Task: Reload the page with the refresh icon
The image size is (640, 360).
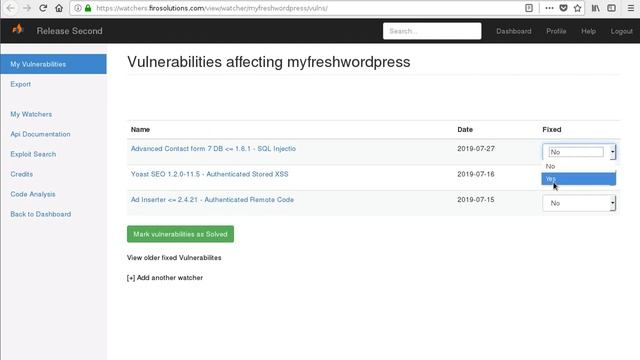Action: tap(43, 8)
